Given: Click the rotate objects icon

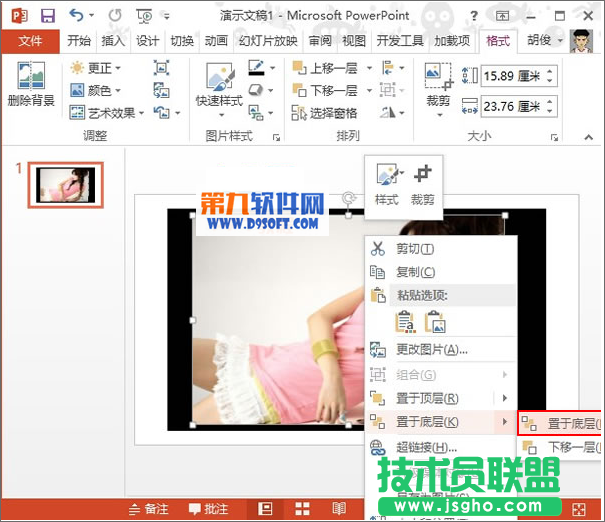Looking at the screenshot, I should 388,113.
